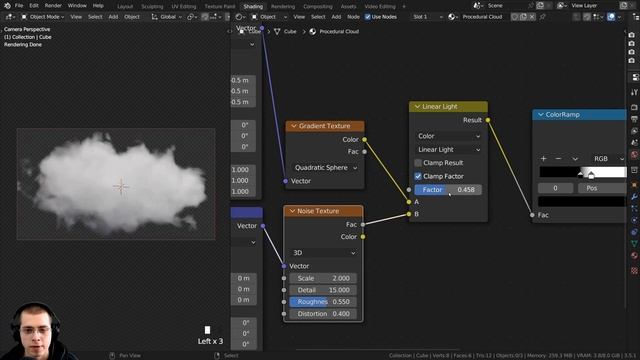Click the black color swatch in ColorRamp
Viewport: 640px width, 360px height.
582,201
